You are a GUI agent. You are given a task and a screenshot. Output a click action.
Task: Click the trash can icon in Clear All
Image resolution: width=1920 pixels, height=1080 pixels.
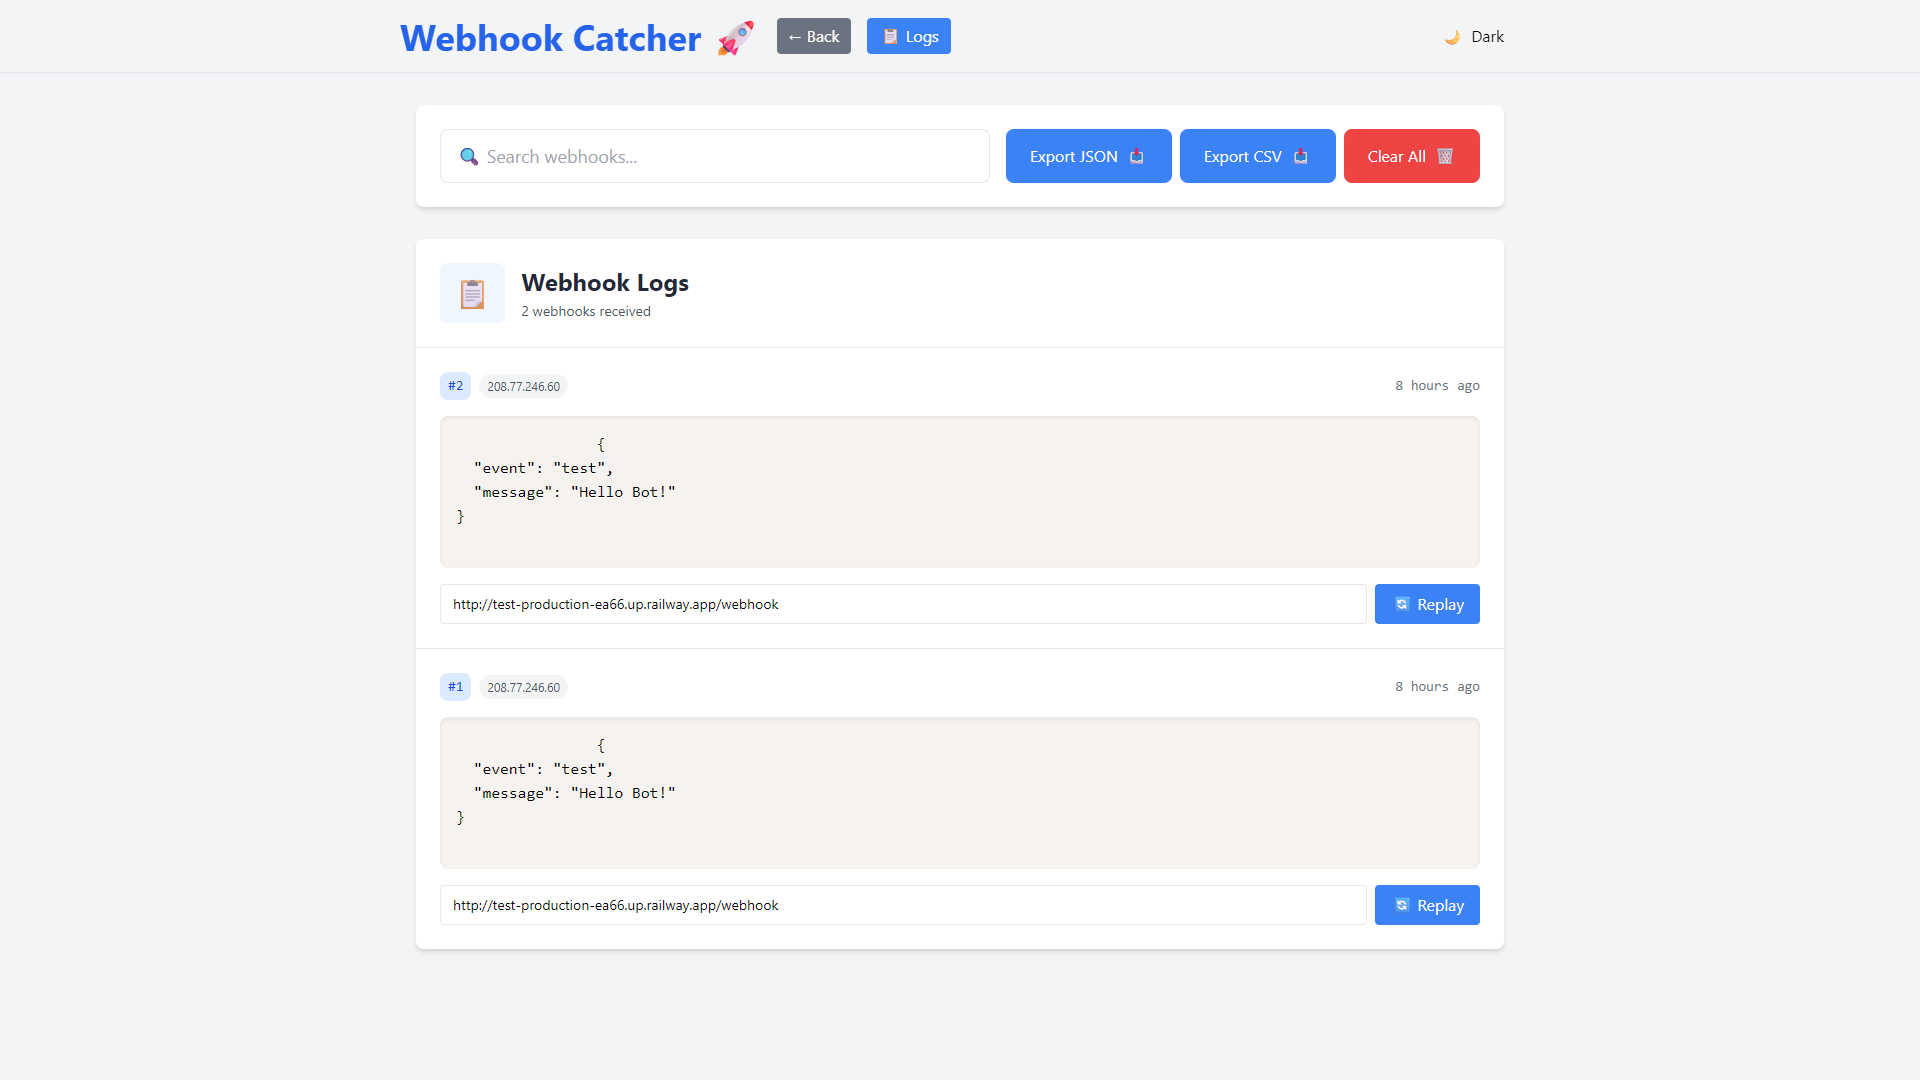tap(1444, 155)
